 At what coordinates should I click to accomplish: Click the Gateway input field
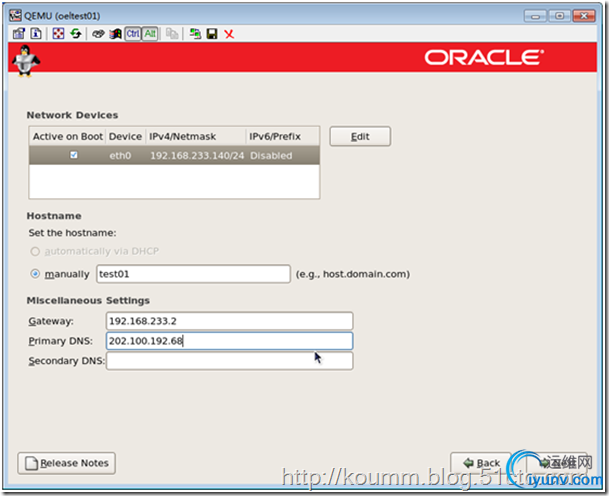point(230,321)
